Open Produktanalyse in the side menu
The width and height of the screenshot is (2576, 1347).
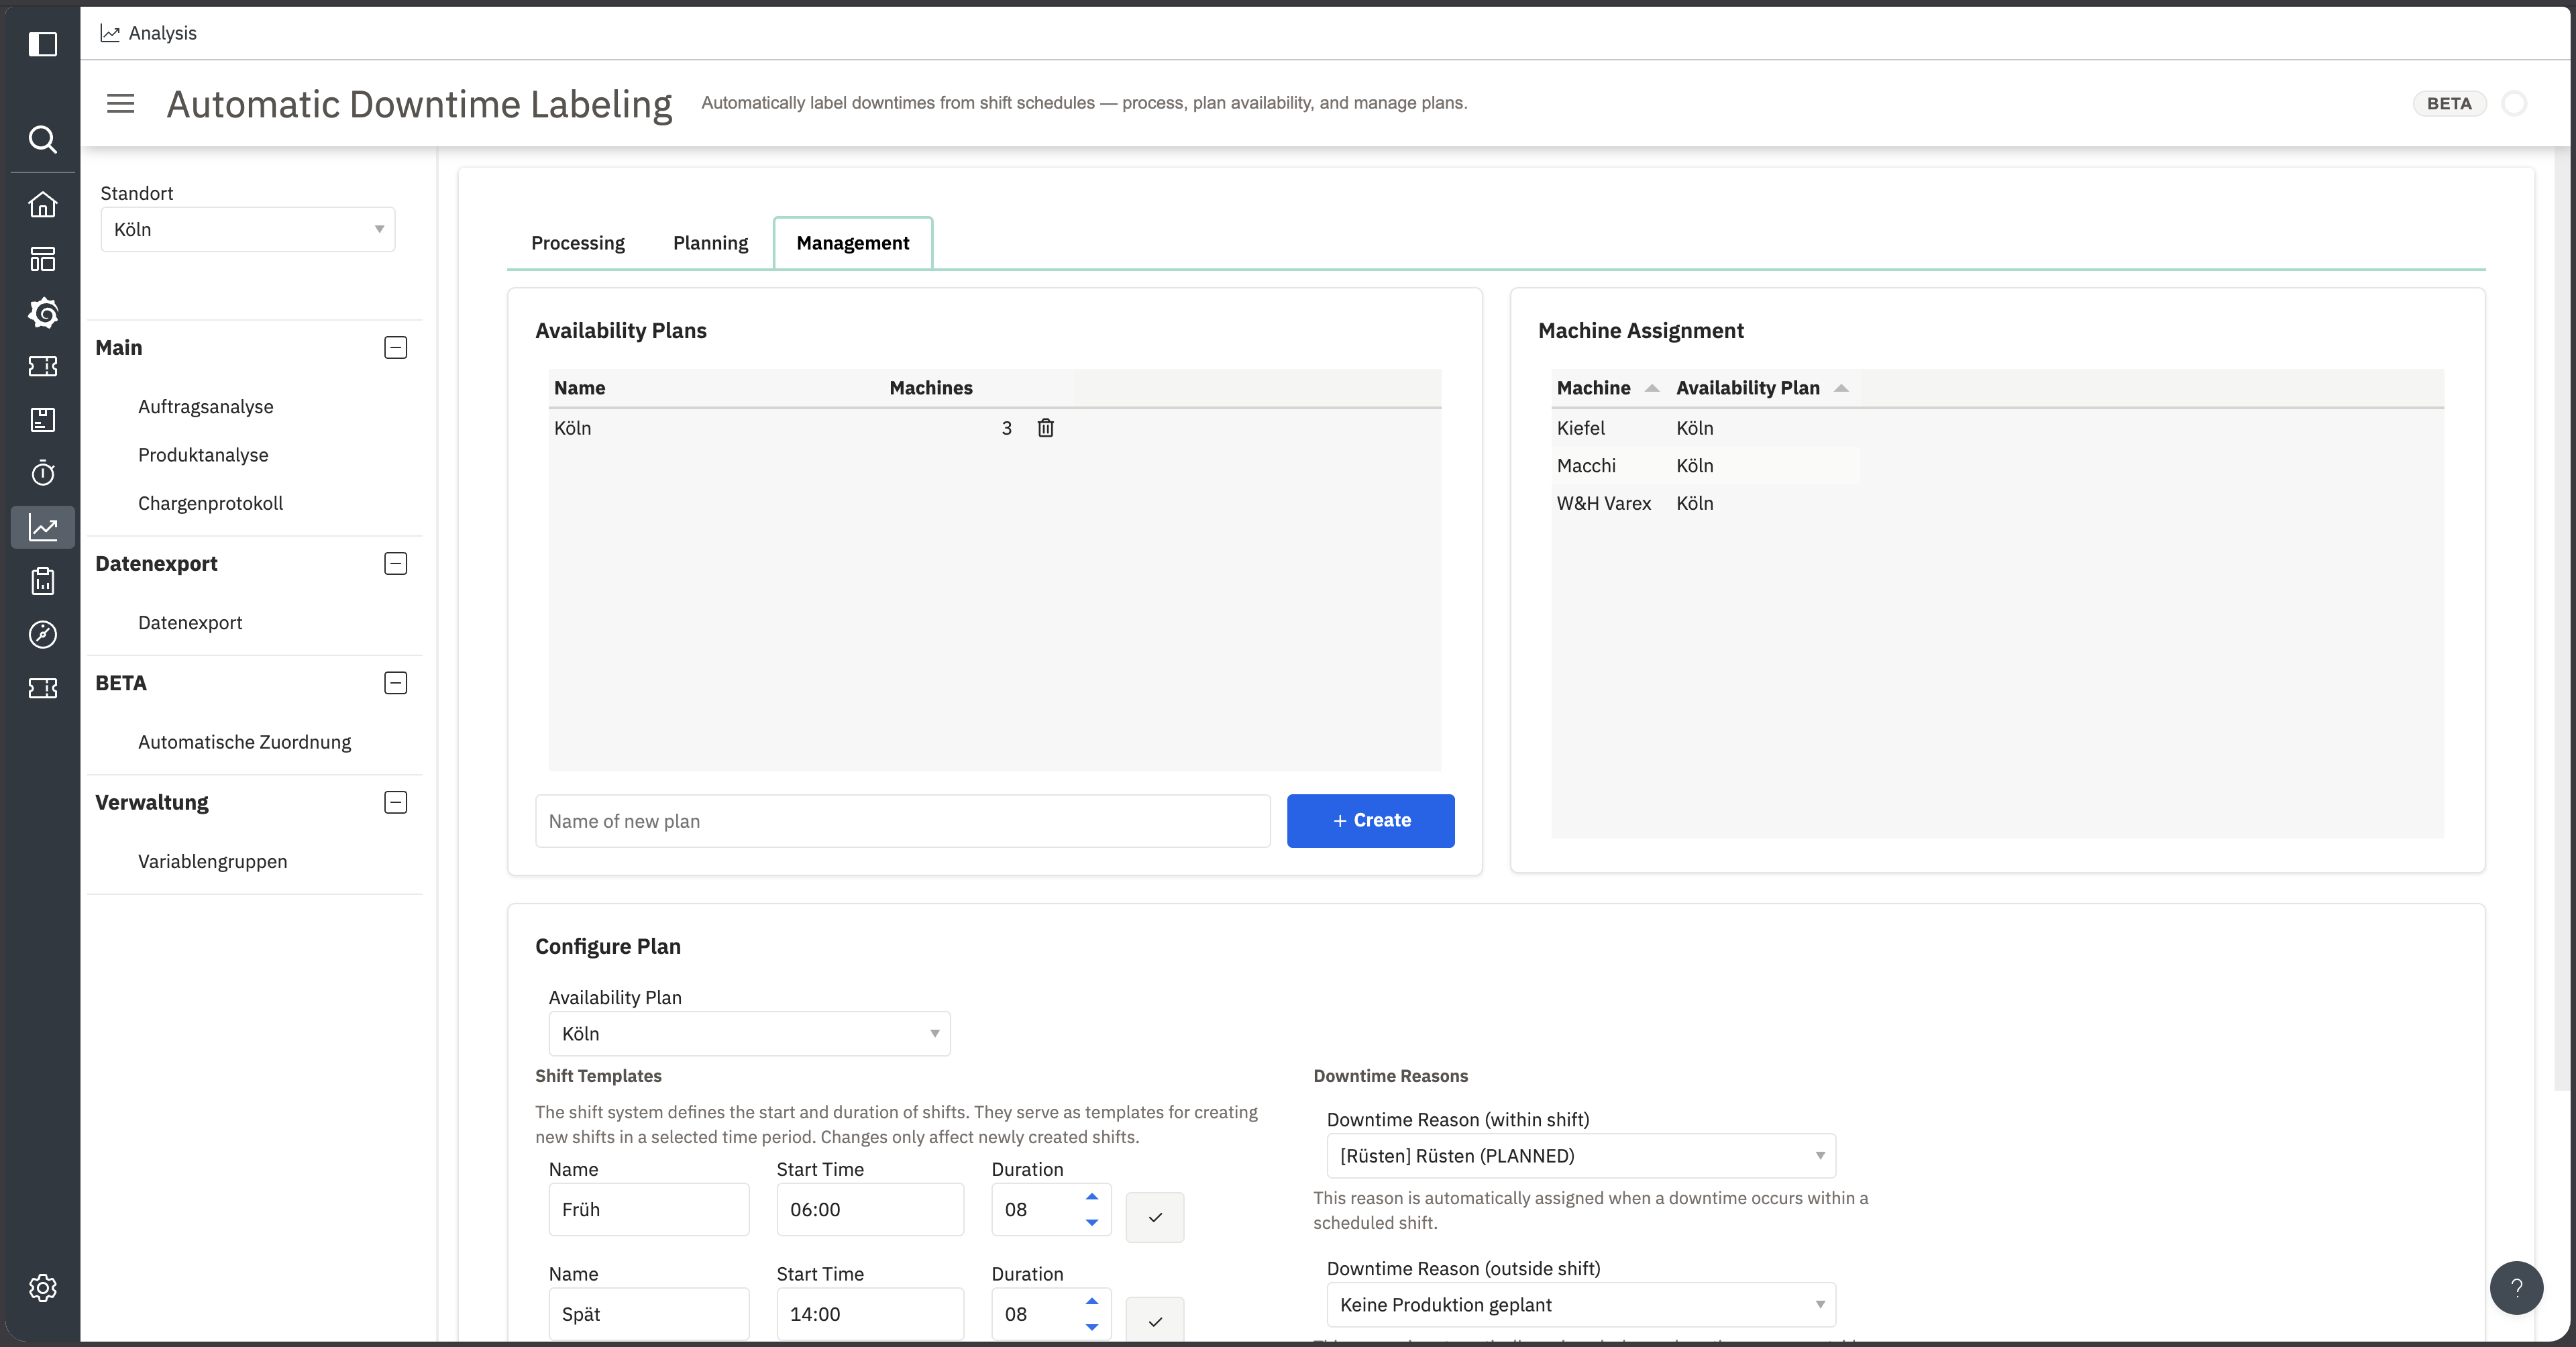(203, 455)
